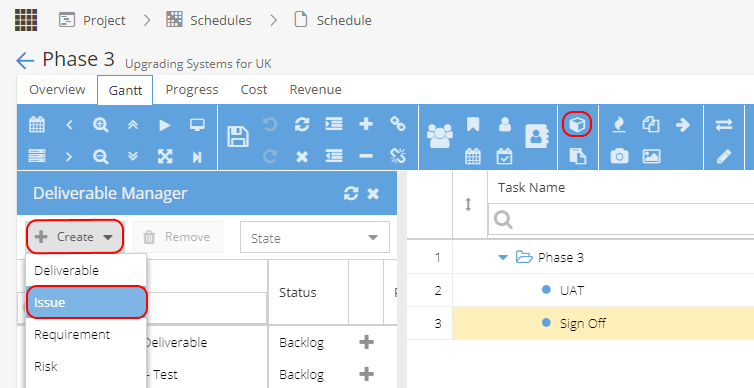Viewport: 754px width, 388px height.
Task: Click the plus on the Deliverable Backlog row
Action: tap(366, 342)
